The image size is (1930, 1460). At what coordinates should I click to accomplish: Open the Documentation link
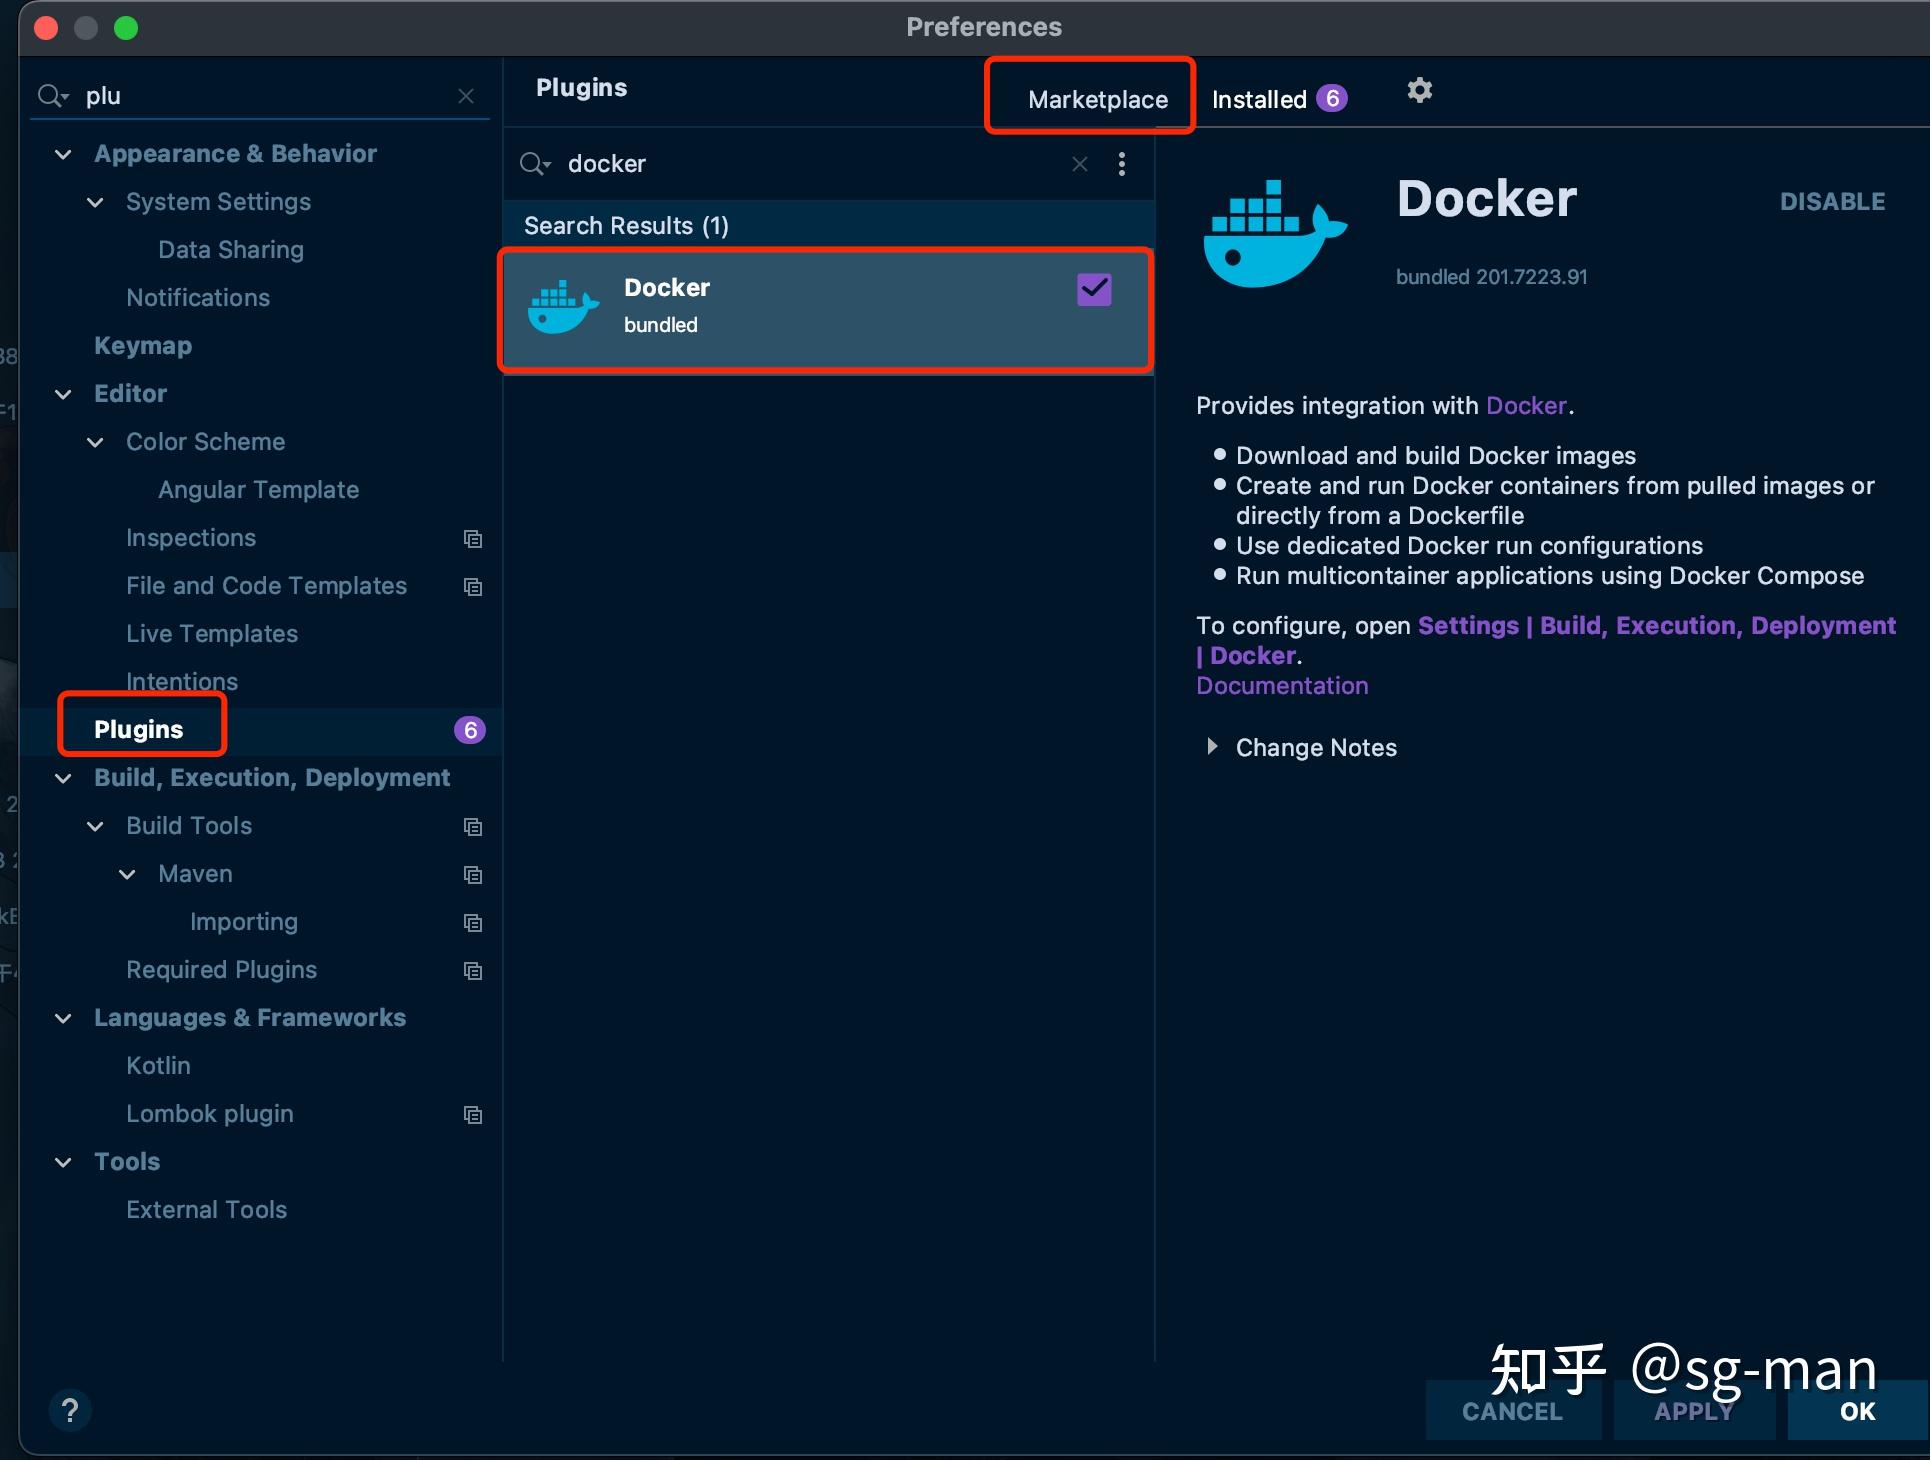pos(1282,685)
